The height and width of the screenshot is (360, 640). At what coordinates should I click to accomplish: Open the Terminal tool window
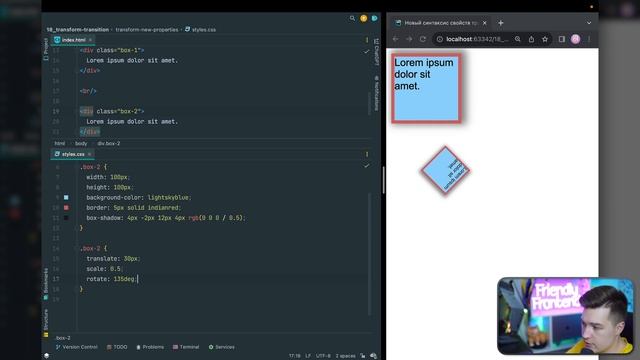point(186,347)
